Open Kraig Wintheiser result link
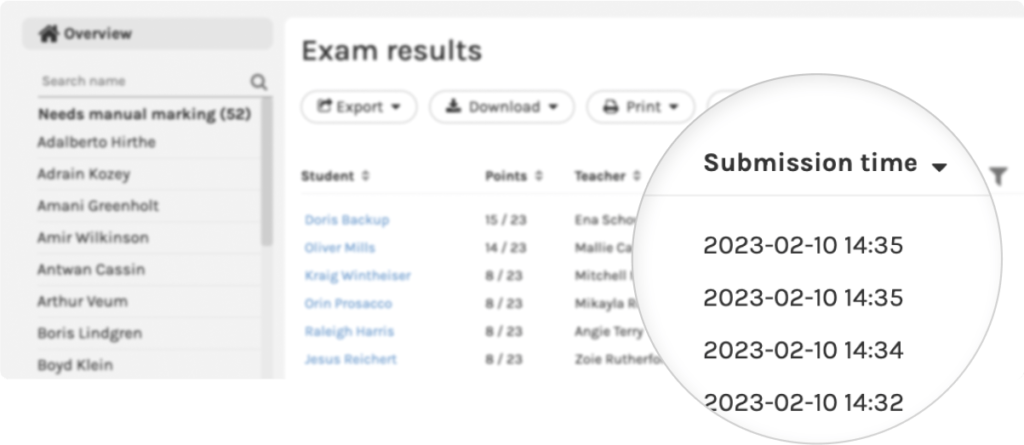The width and height of the screenshot is (1024, 445). point(357,276)
